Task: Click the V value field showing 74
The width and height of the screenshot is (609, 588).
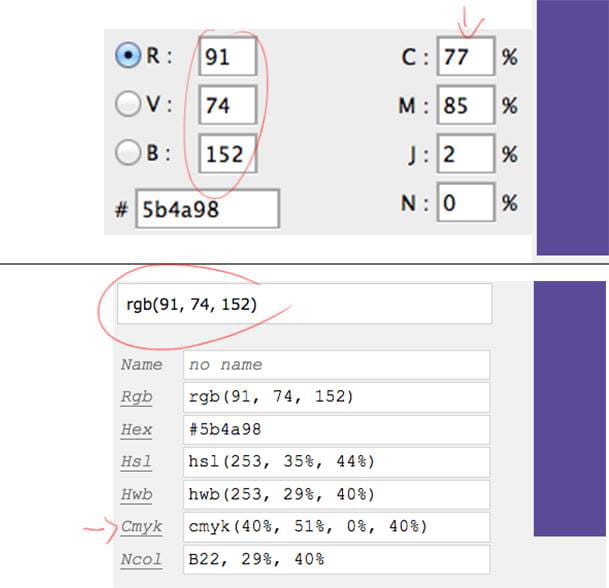Action: click(228, 105)
